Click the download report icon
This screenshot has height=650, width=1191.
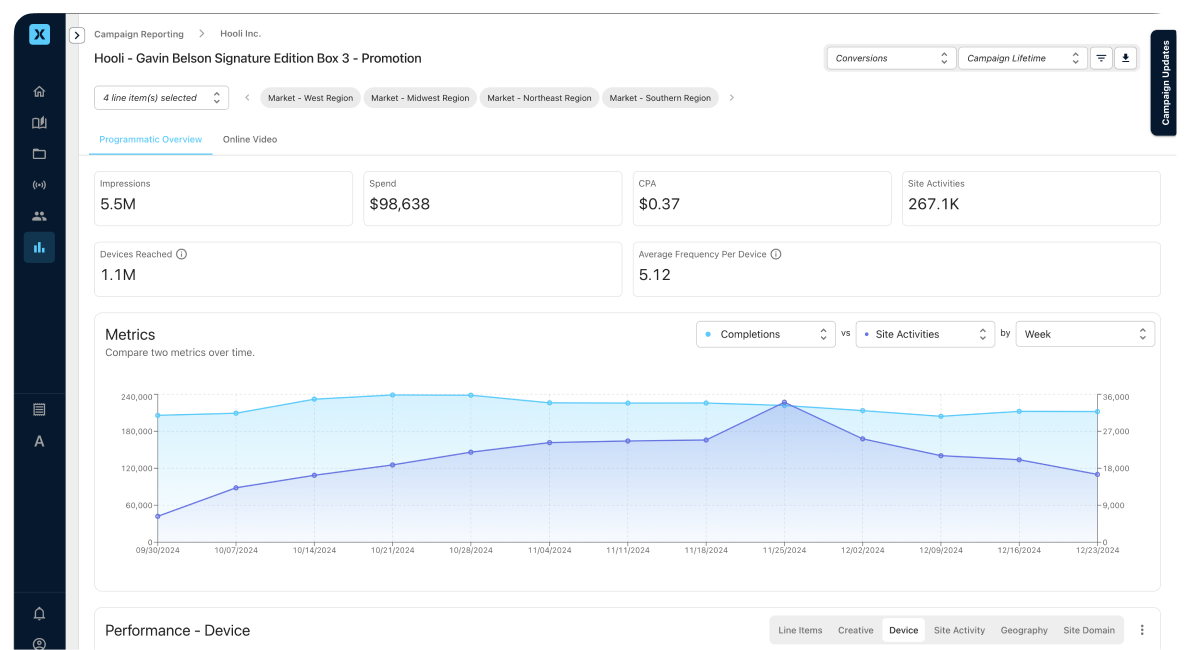[x=1126, y=58]
